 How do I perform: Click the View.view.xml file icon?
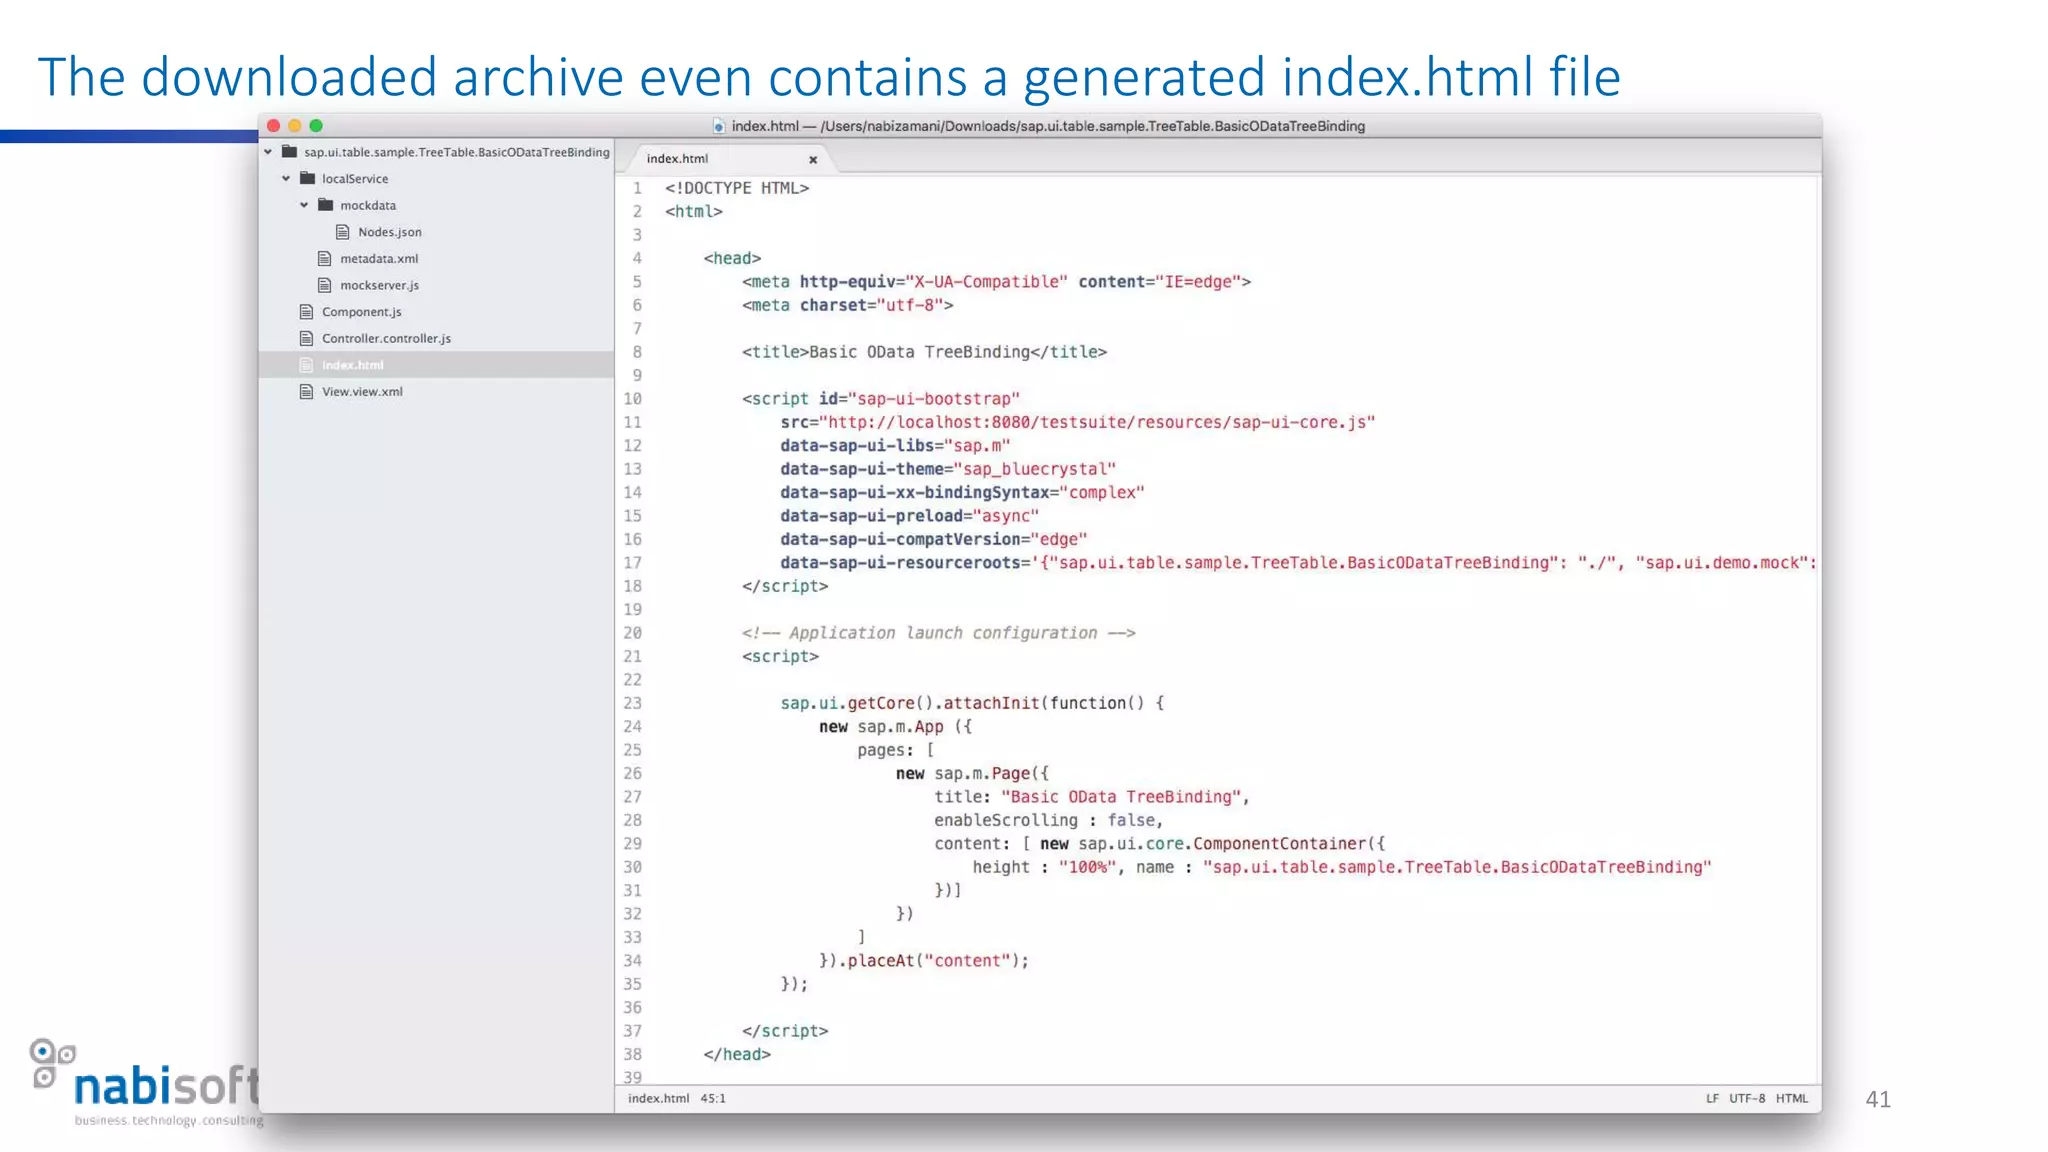click(307, 391)
